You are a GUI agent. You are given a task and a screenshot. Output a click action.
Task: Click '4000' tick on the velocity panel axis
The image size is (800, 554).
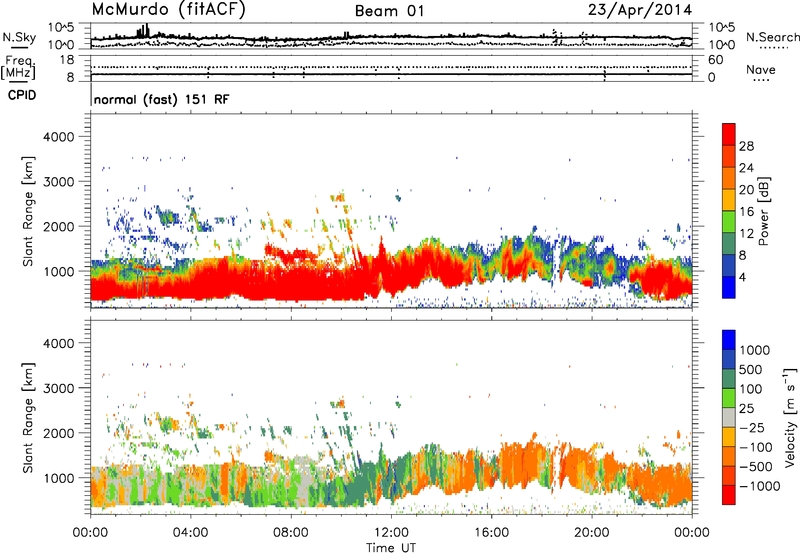click(58, 343)
